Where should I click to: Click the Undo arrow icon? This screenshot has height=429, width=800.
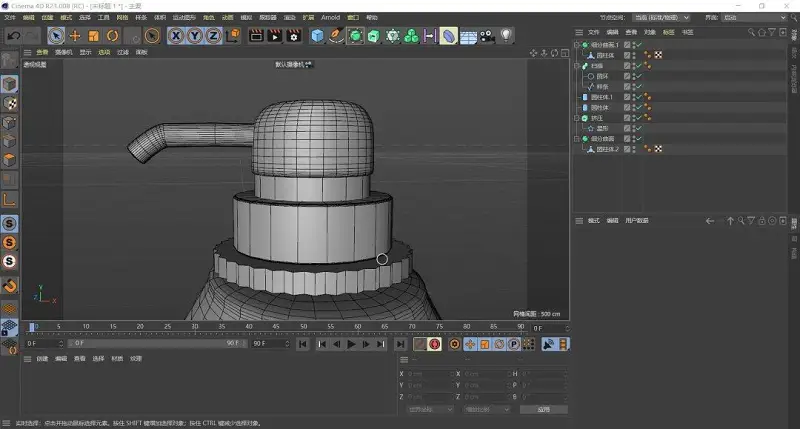click(14, 36)
